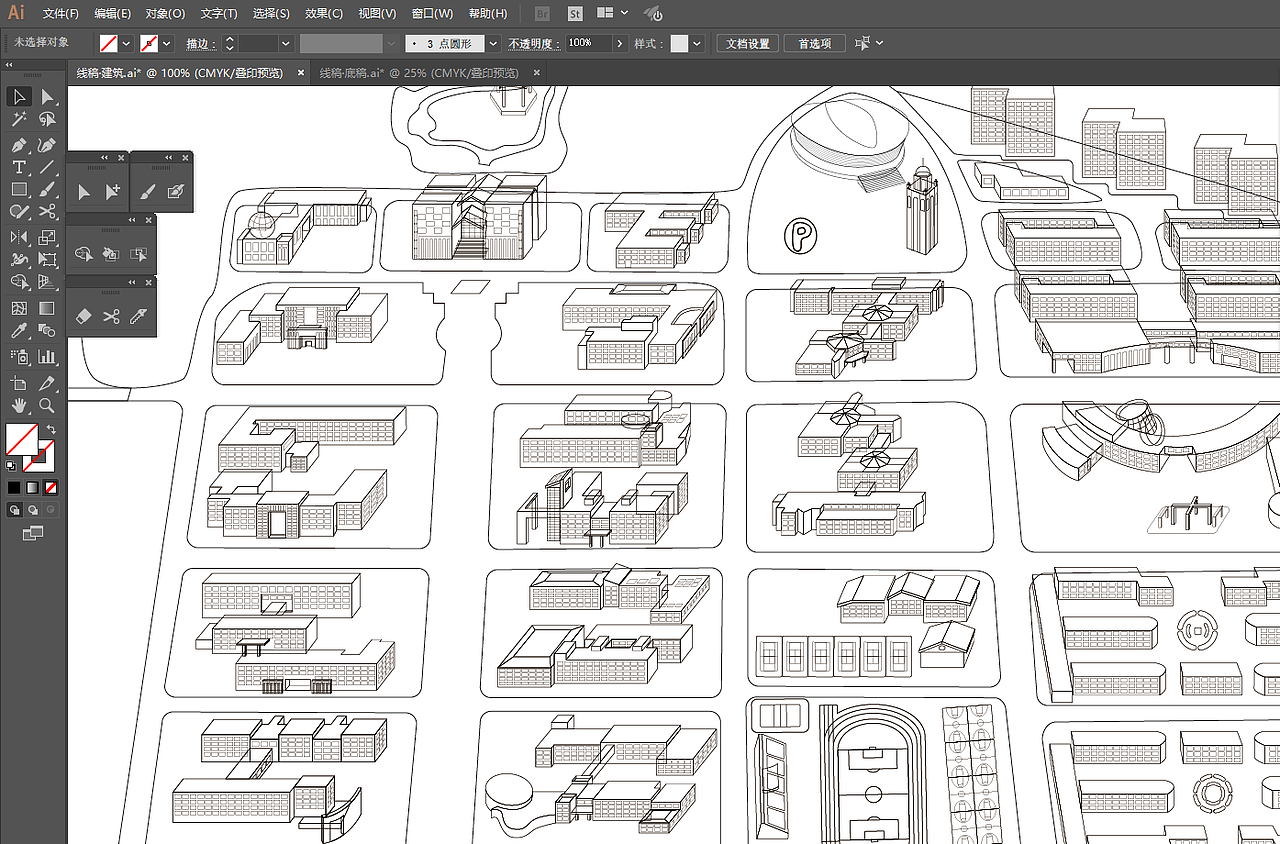Open the graphic style (样式) dropdown
This screenshot has height=844, width=1280.
(x=697, y=44)
